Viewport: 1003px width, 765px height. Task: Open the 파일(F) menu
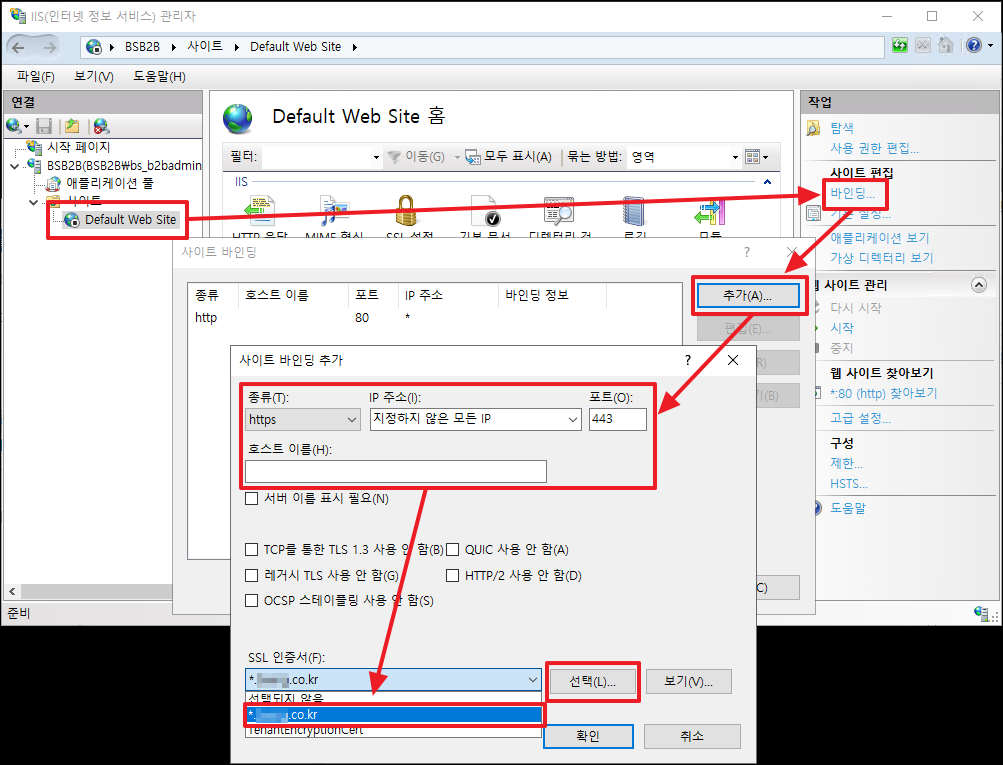tap(36, 77)
